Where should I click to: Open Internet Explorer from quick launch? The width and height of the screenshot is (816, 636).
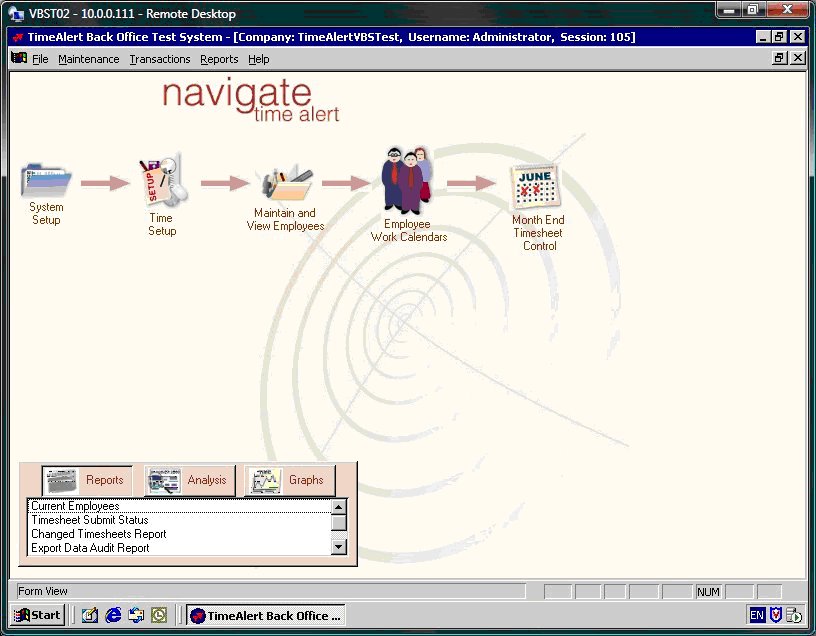pyautogui.click(x=113, y=615)
